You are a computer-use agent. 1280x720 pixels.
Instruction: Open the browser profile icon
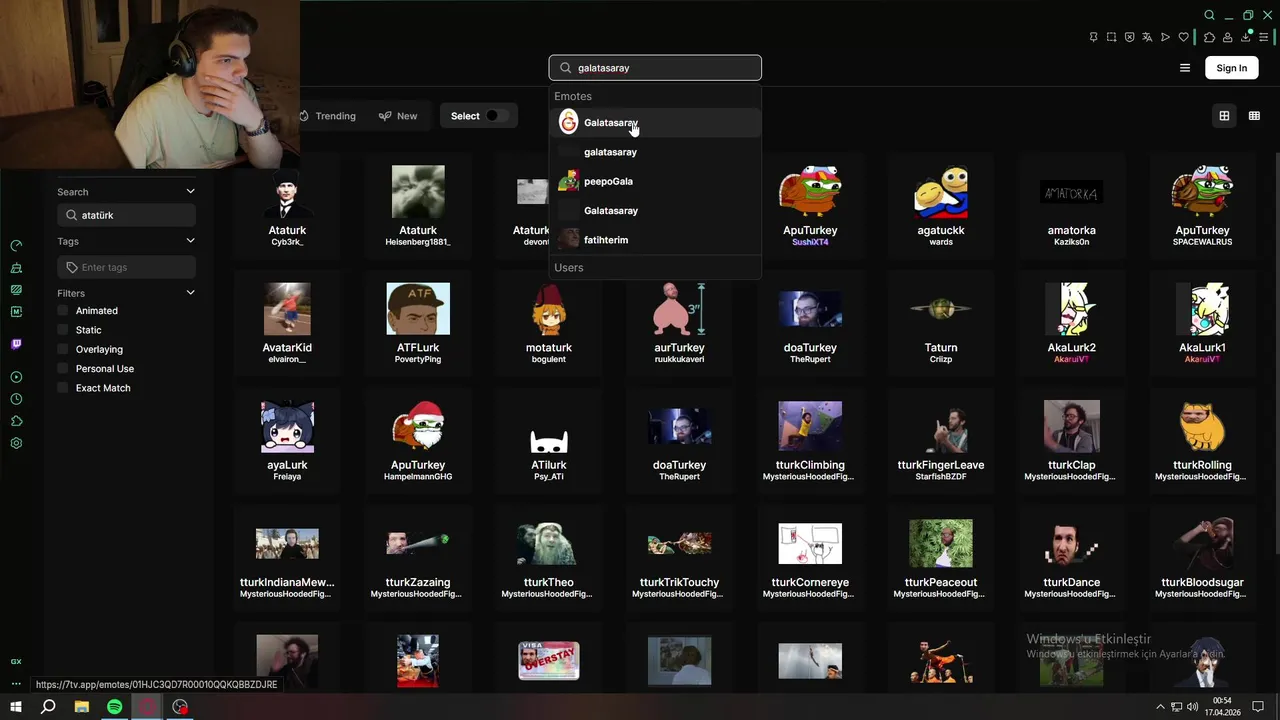(x=1228, y=37)
